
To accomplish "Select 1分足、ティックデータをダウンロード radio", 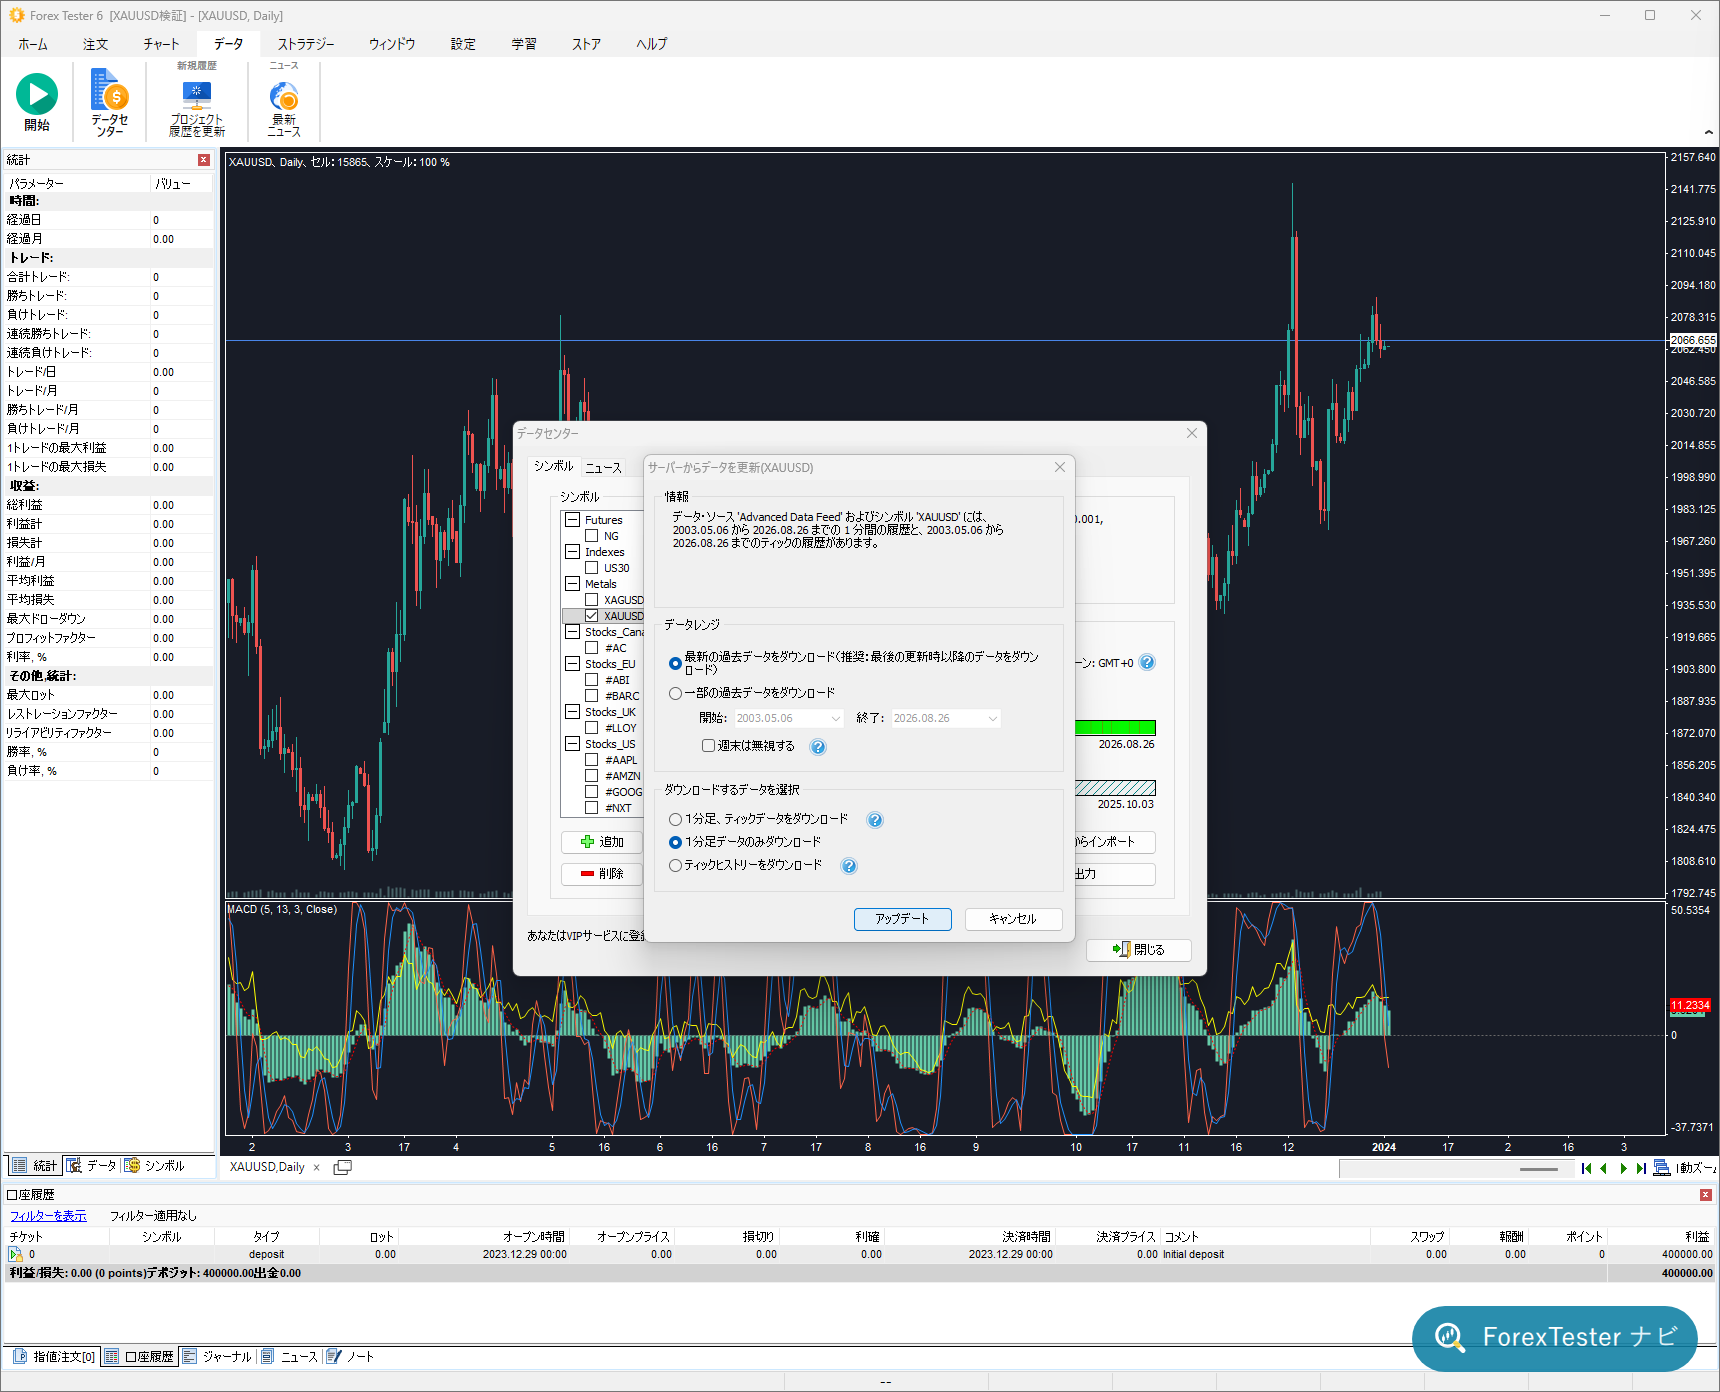I will [675, 820].
